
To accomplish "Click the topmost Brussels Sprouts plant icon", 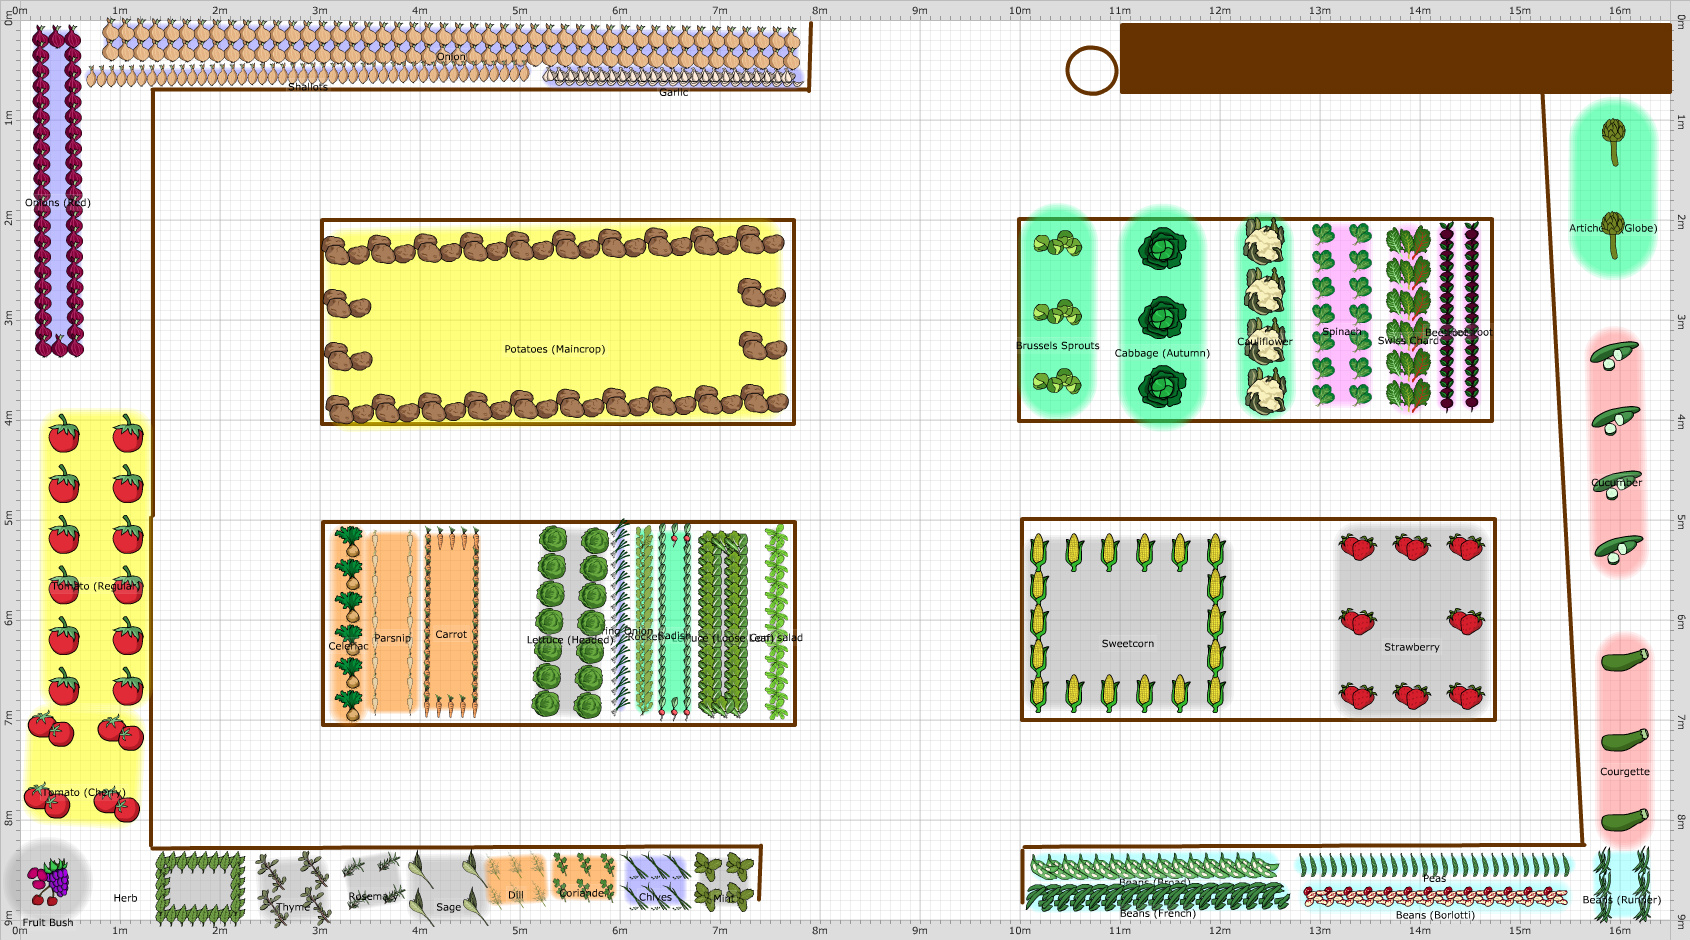I will (1057, 243).
